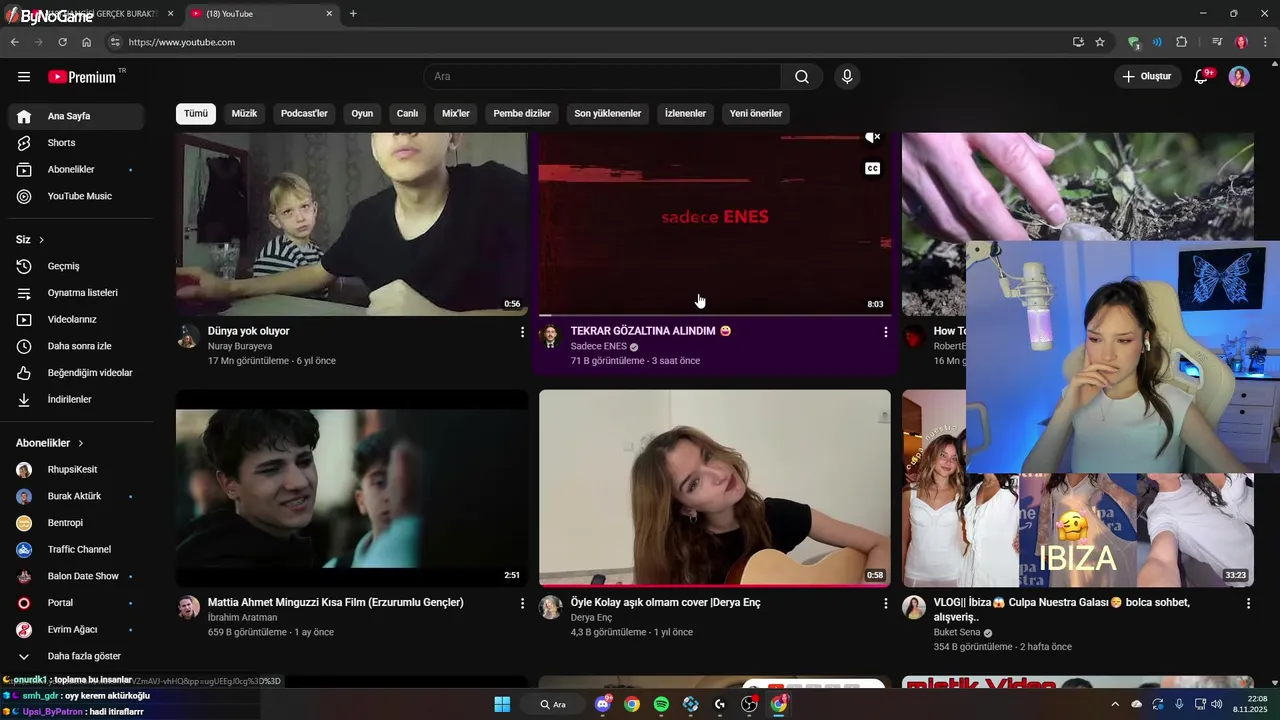Open the YouTube account avatar menu
The width and height of the screenshot is (1280, 720).
[1239, 77]
